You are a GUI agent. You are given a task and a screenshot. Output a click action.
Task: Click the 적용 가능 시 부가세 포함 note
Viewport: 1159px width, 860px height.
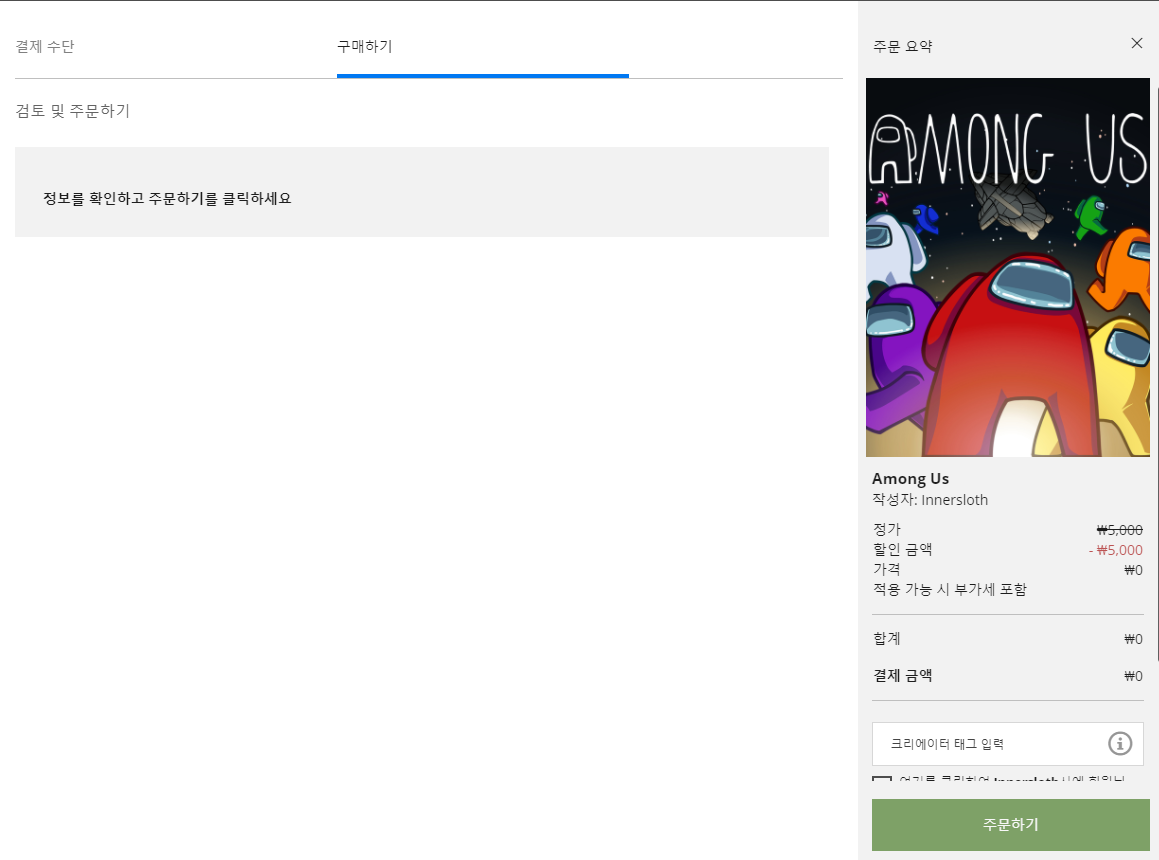click(x=949, y=589)
